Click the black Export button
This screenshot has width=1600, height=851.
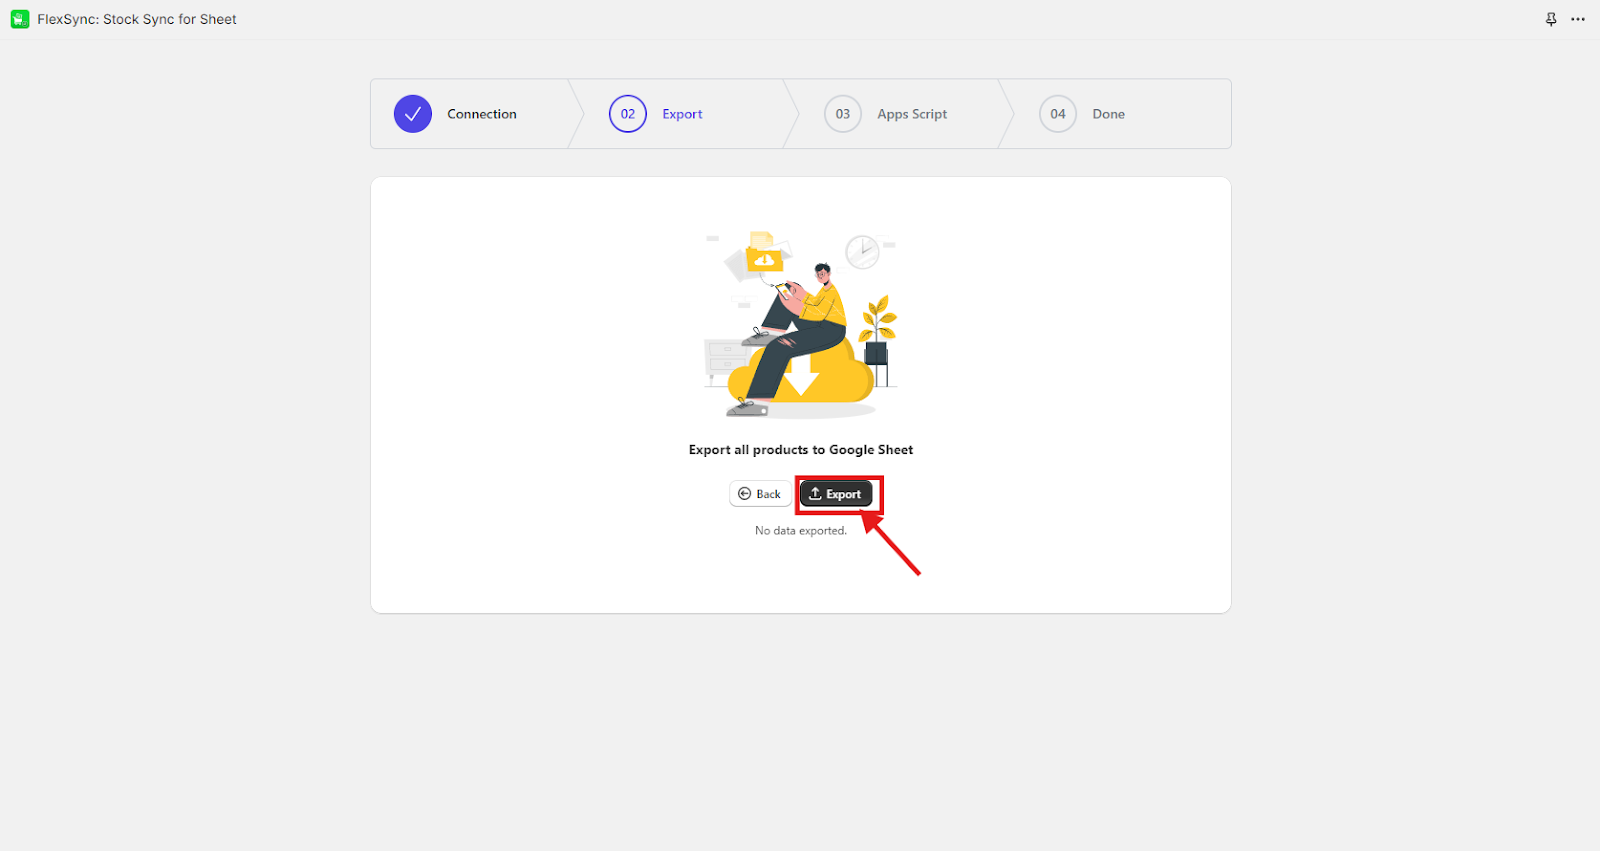[836, 494]
